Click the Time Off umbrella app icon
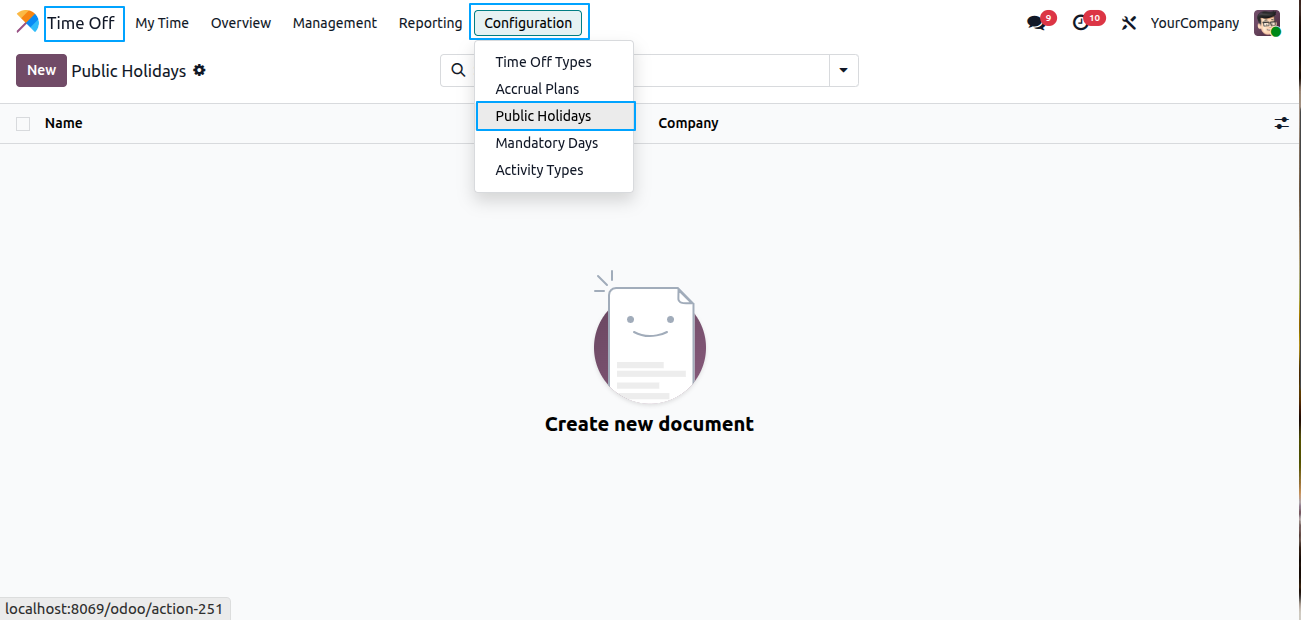1301x620 pixels. (x=28, y=22)
